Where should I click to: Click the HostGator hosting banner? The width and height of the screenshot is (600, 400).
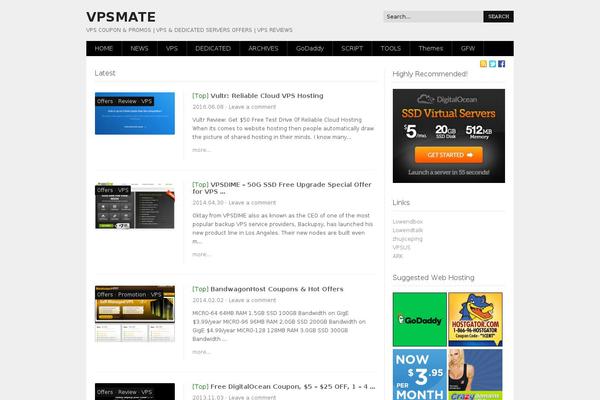475,320
